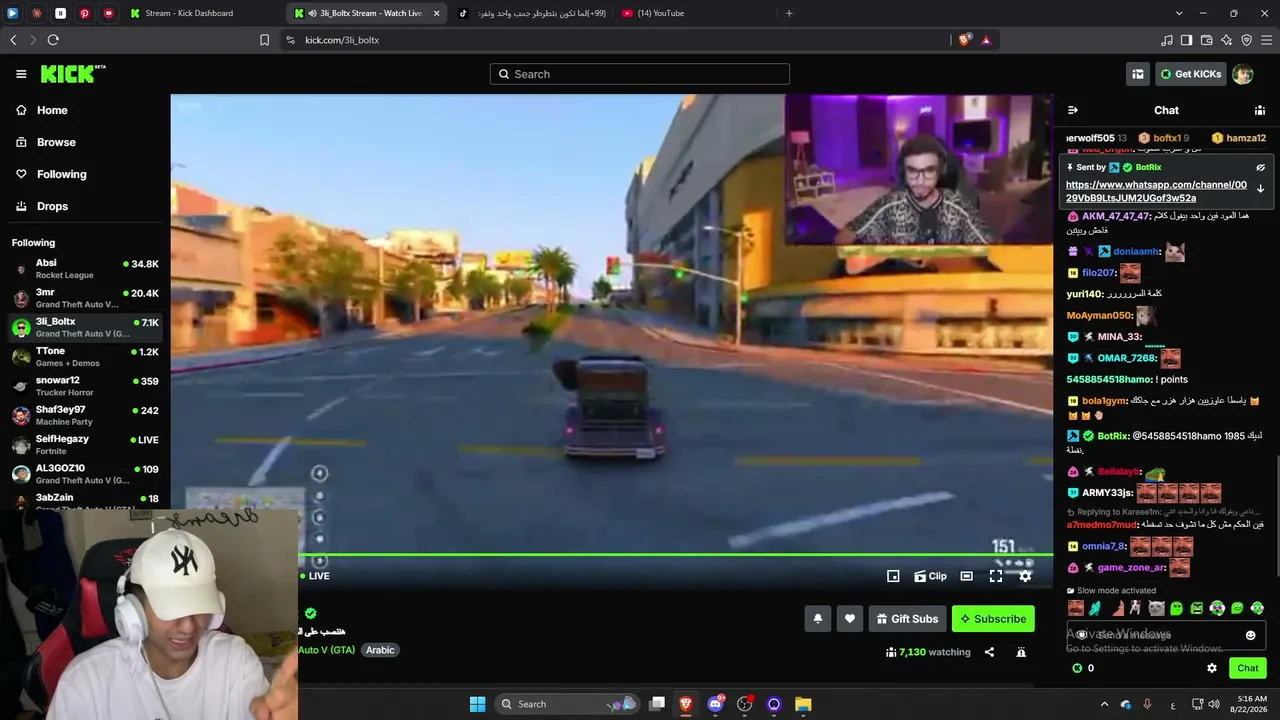Click the Get KICKs button

(1190, 74)
